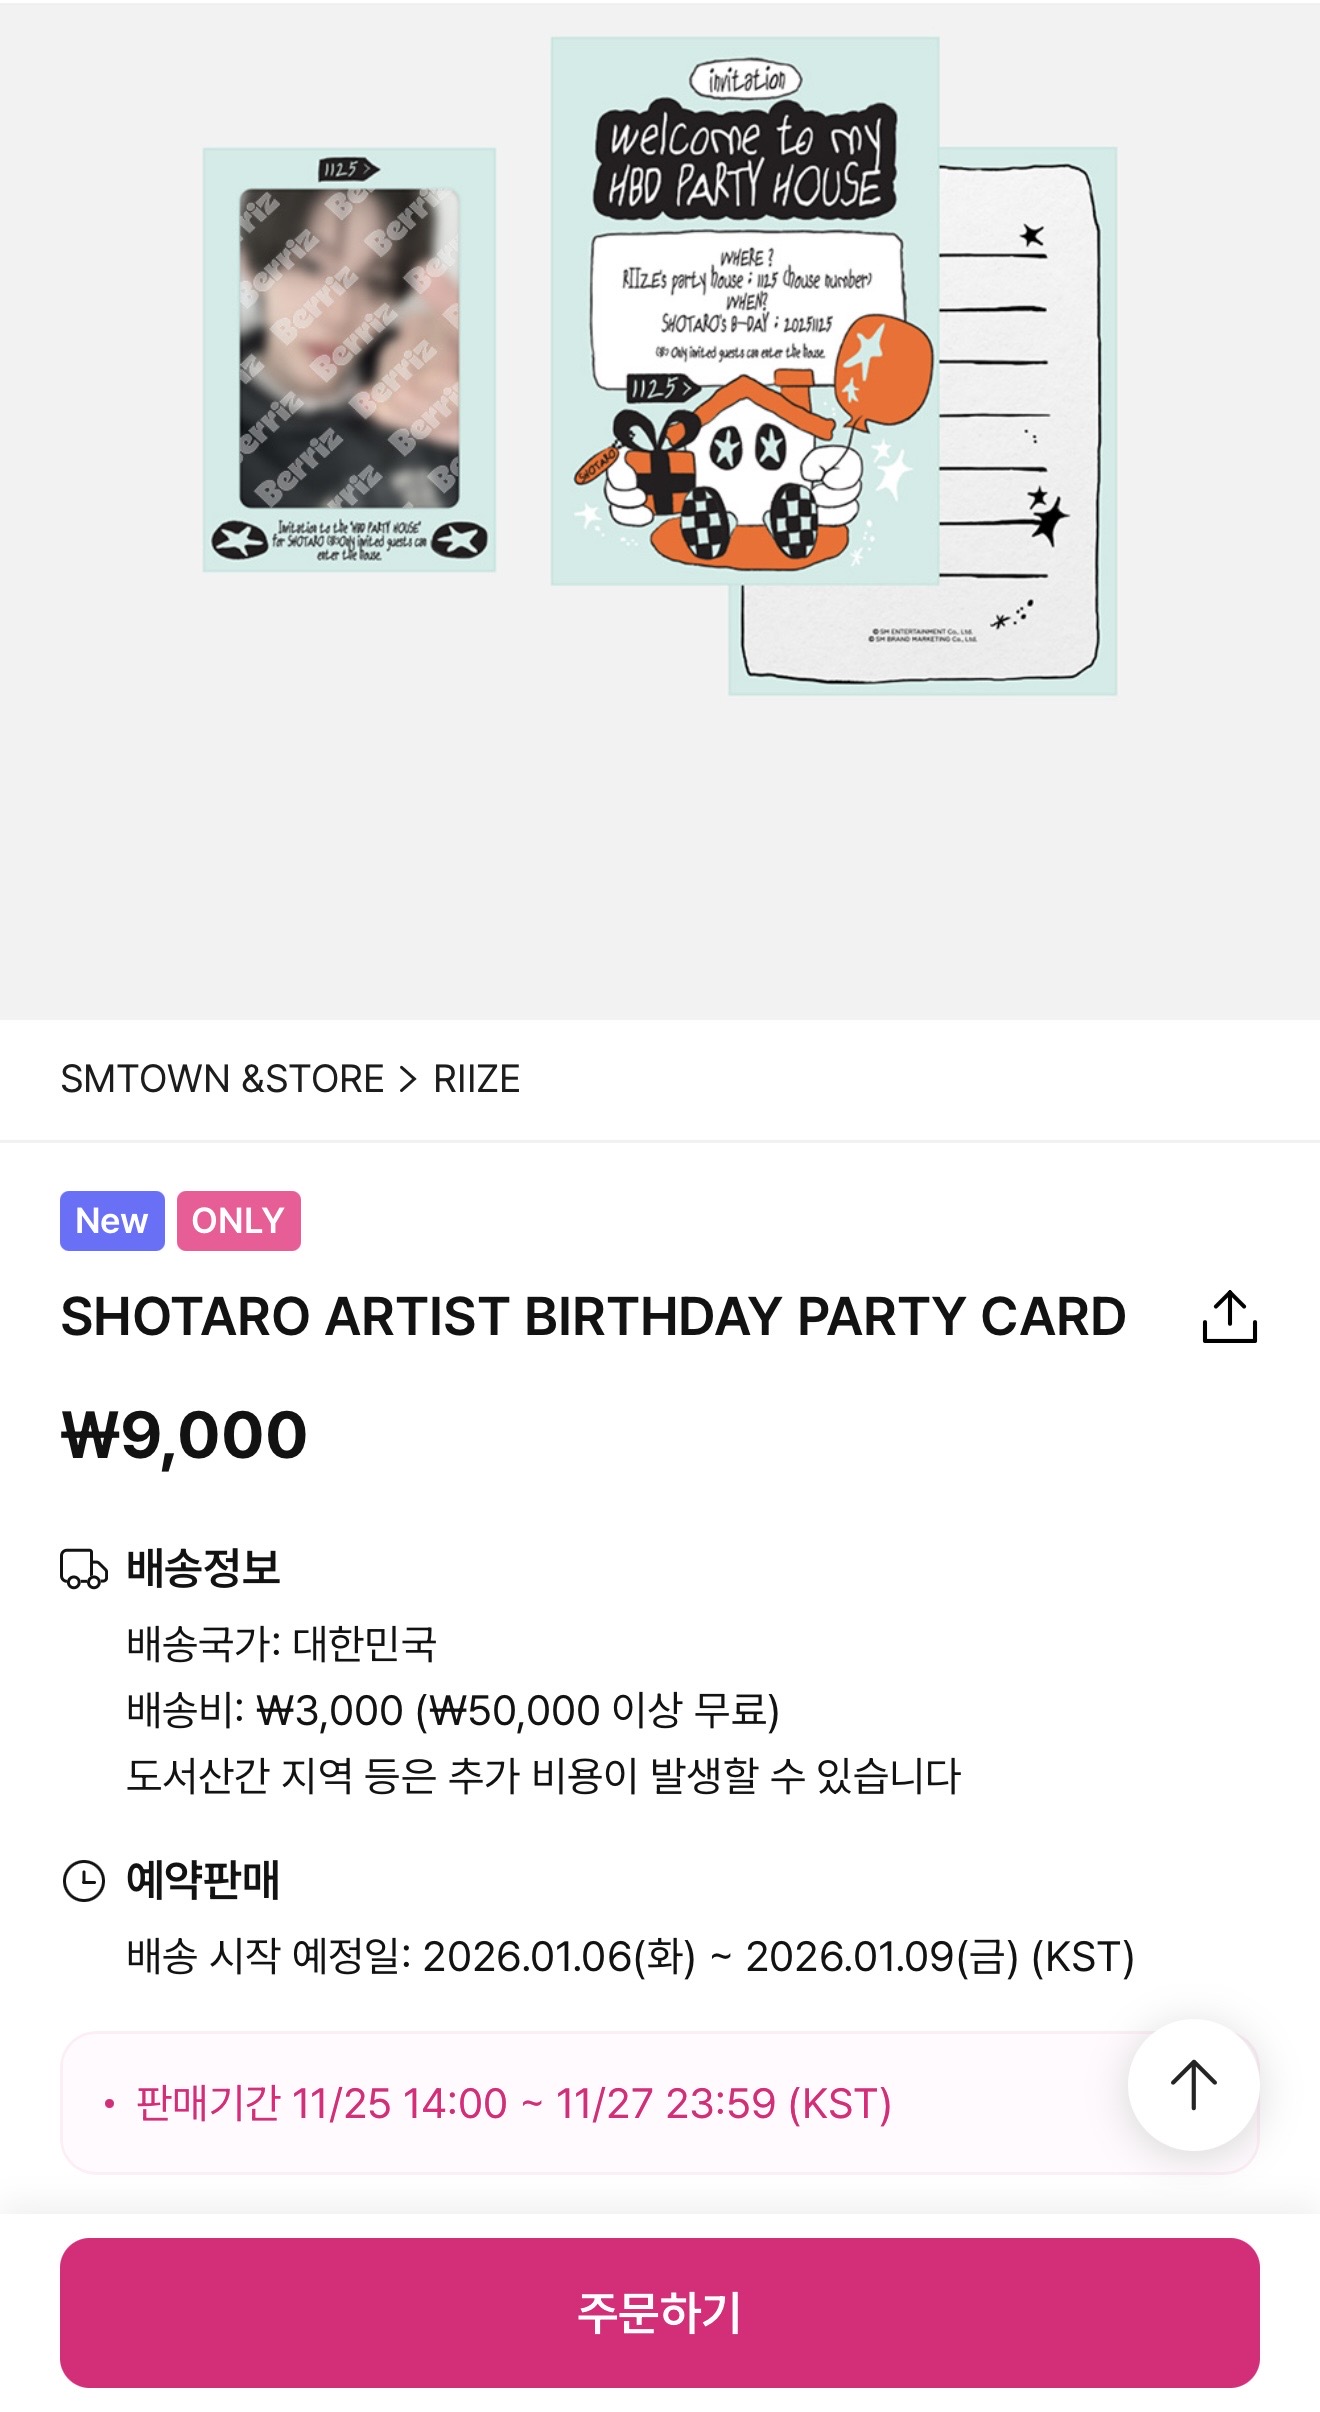1320x2412 pixels.
Task: Tap the 판매기간 sale period notice
Action: click(x=513, y=2103)
